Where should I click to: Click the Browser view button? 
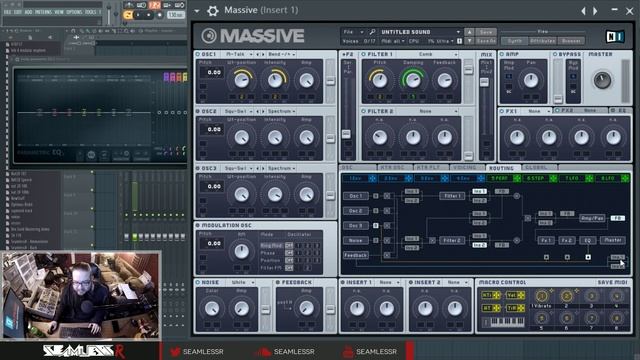[571, 41]
